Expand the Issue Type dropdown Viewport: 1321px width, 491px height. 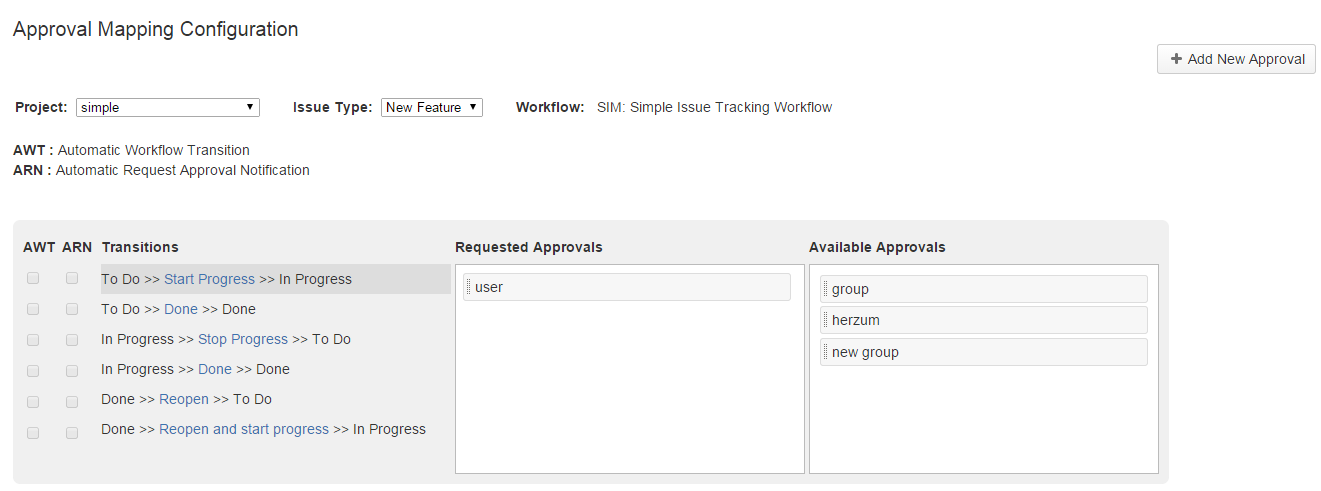click(432, 107)
